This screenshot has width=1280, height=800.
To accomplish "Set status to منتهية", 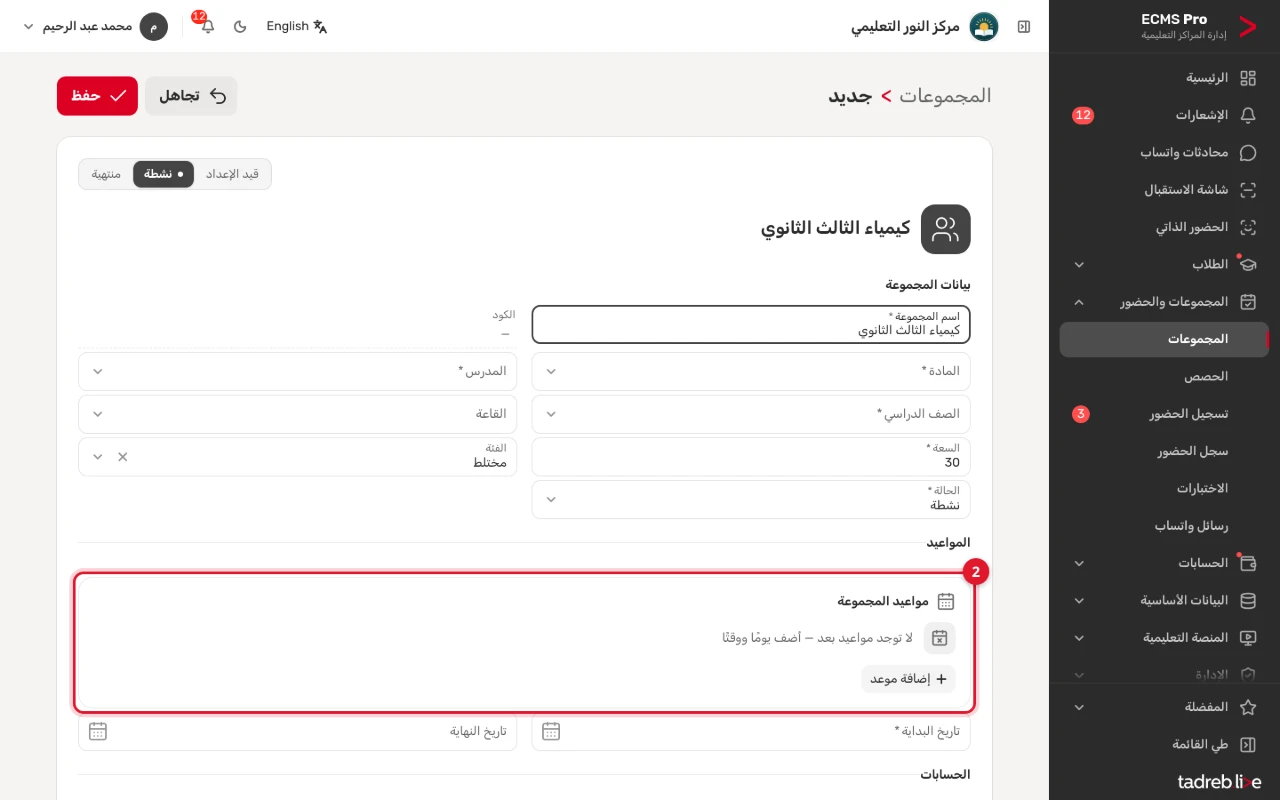I will tap(106, 174).
